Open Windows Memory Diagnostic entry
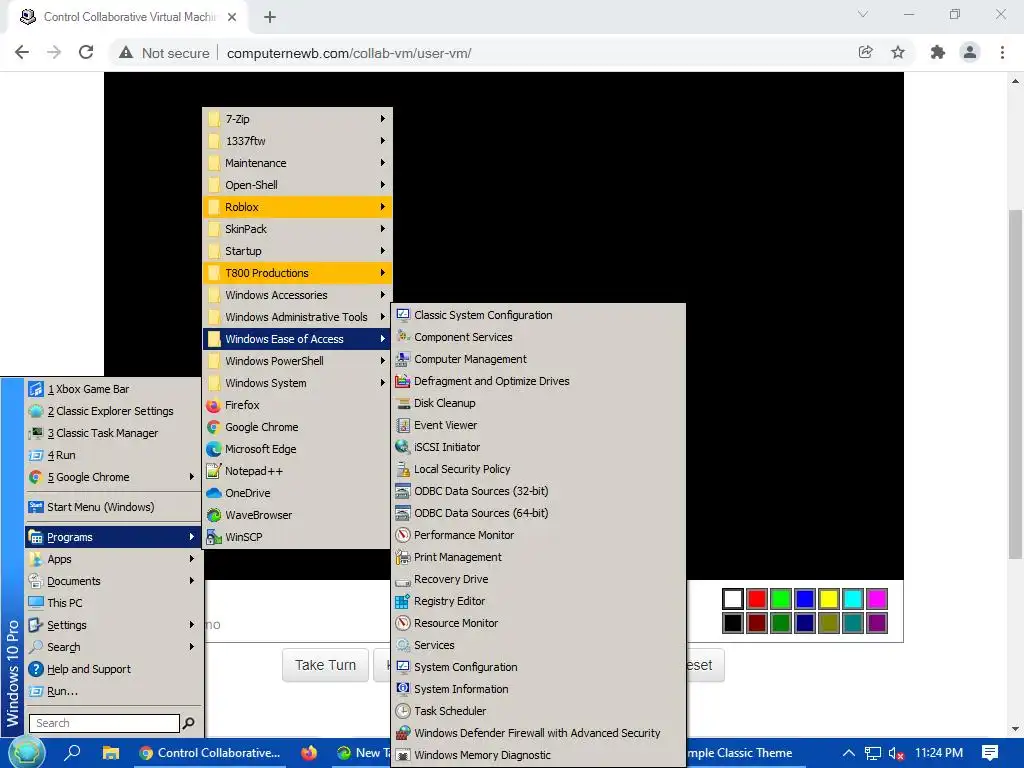The height and width of the screenshot is (768, 1024). pos(539,755)
